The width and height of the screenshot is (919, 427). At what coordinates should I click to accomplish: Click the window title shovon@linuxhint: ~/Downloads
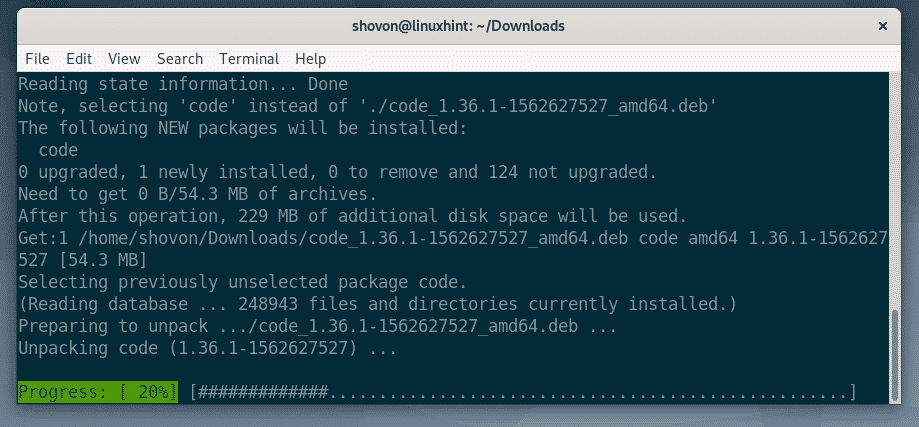click(459, 25)
